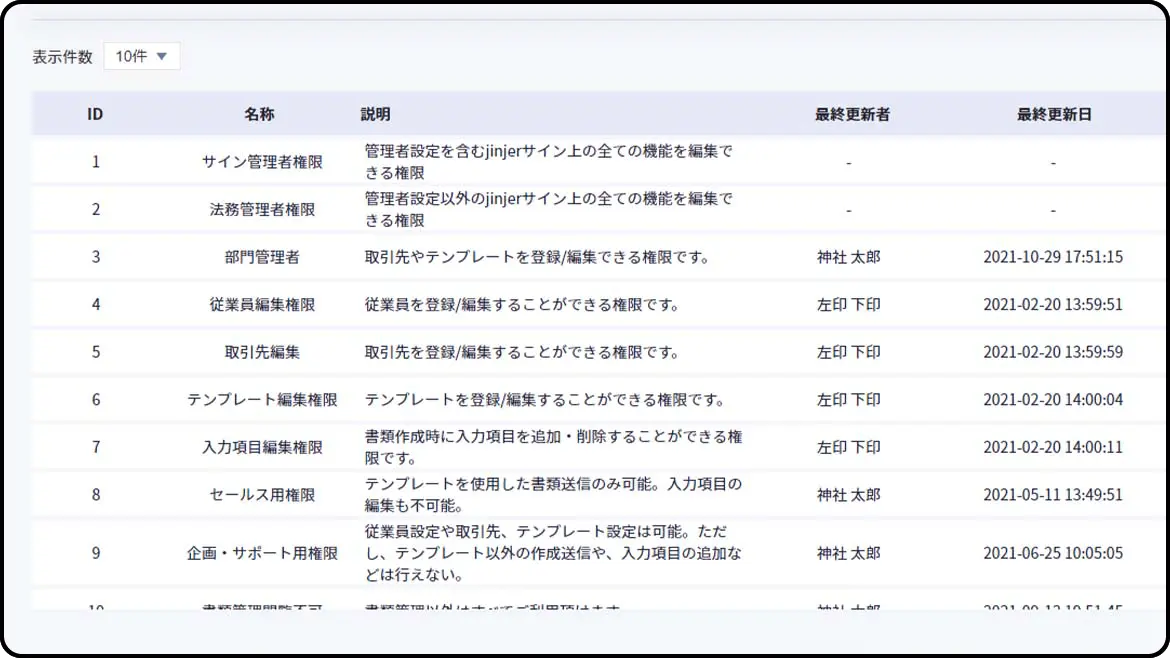Open the 企画・サポート用権限 entry
Image resolution: width=1170 pixels, height=658 pixels.
pyautogui.click(x=262, y=553)
